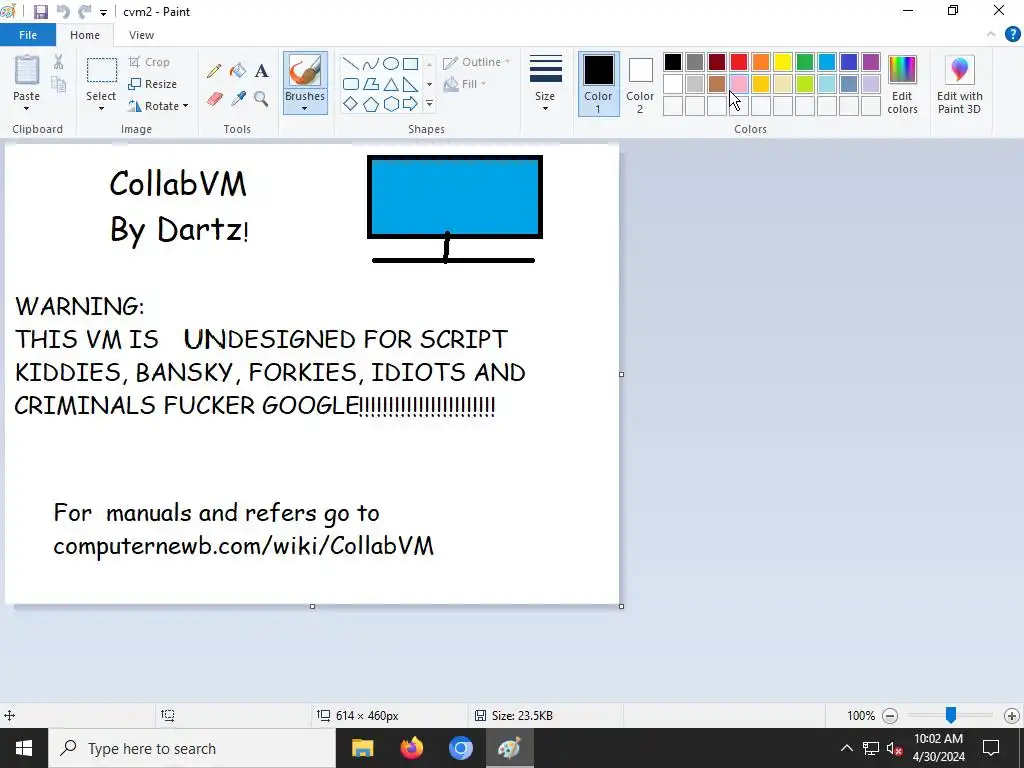This screenshot has height=768, width=1024.
Task: Open Customize Quick Access Toolbar arrow
Action: (x=103, y=12)
